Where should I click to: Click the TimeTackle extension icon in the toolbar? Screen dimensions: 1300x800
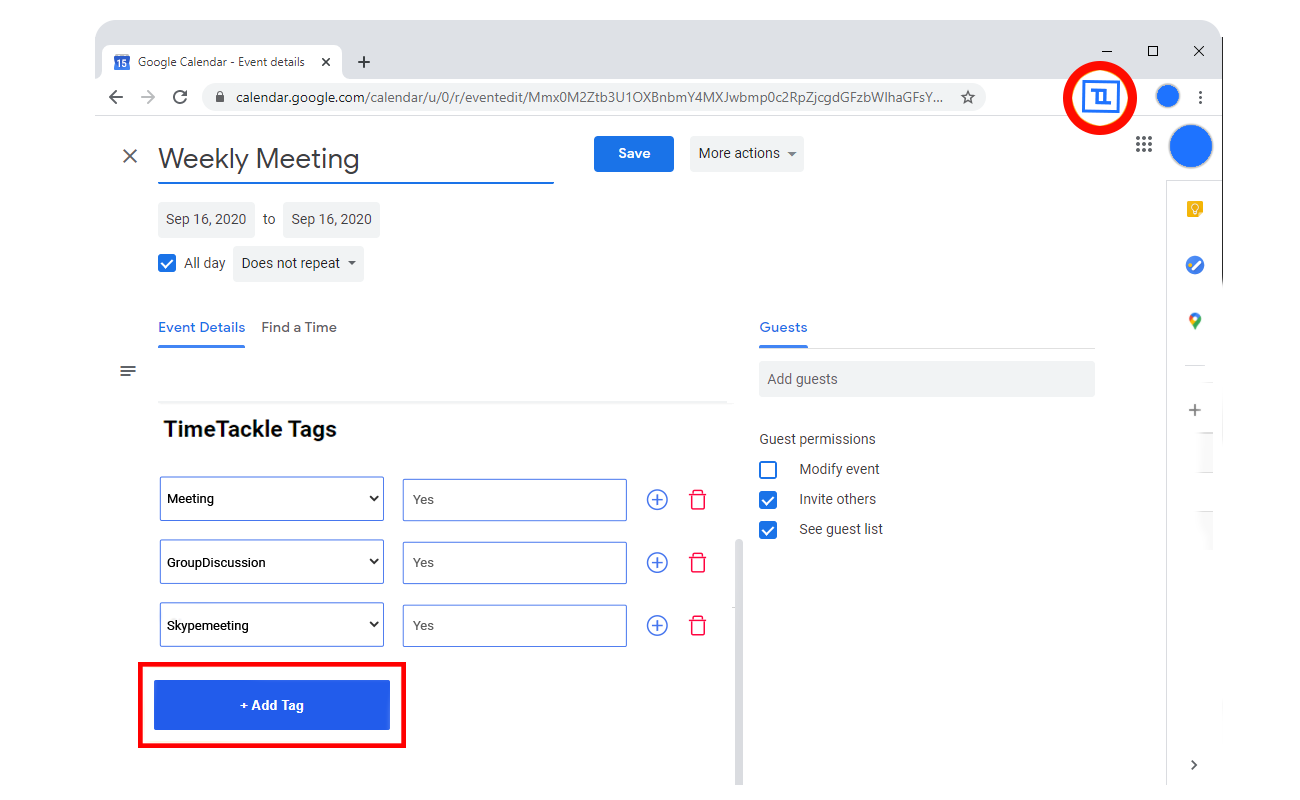1099,96
